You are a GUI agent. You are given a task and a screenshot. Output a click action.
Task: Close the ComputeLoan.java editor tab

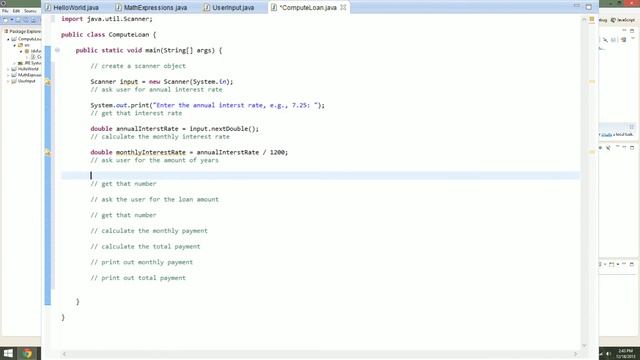(x=343, y=7)
